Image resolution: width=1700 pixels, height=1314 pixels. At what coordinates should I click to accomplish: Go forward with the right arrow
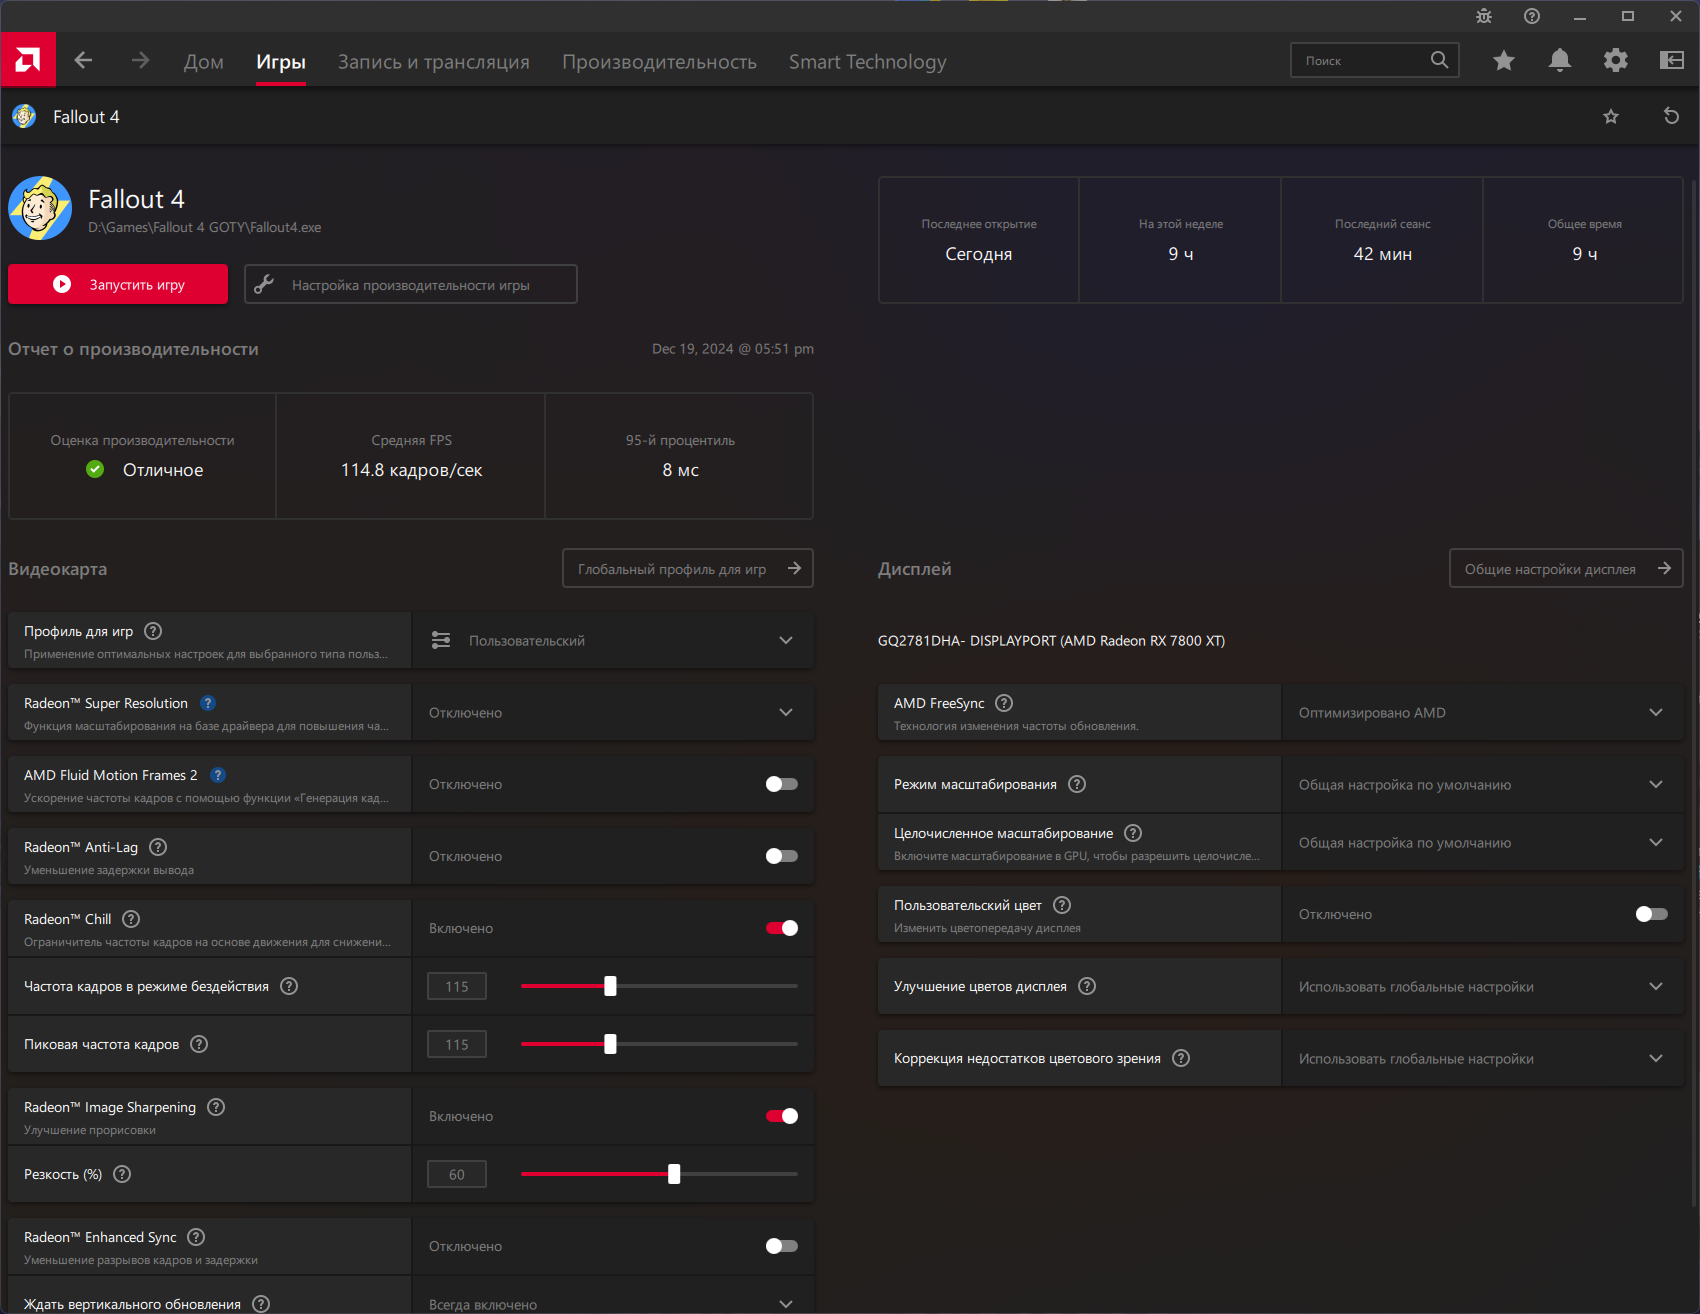tap(140, 61)
